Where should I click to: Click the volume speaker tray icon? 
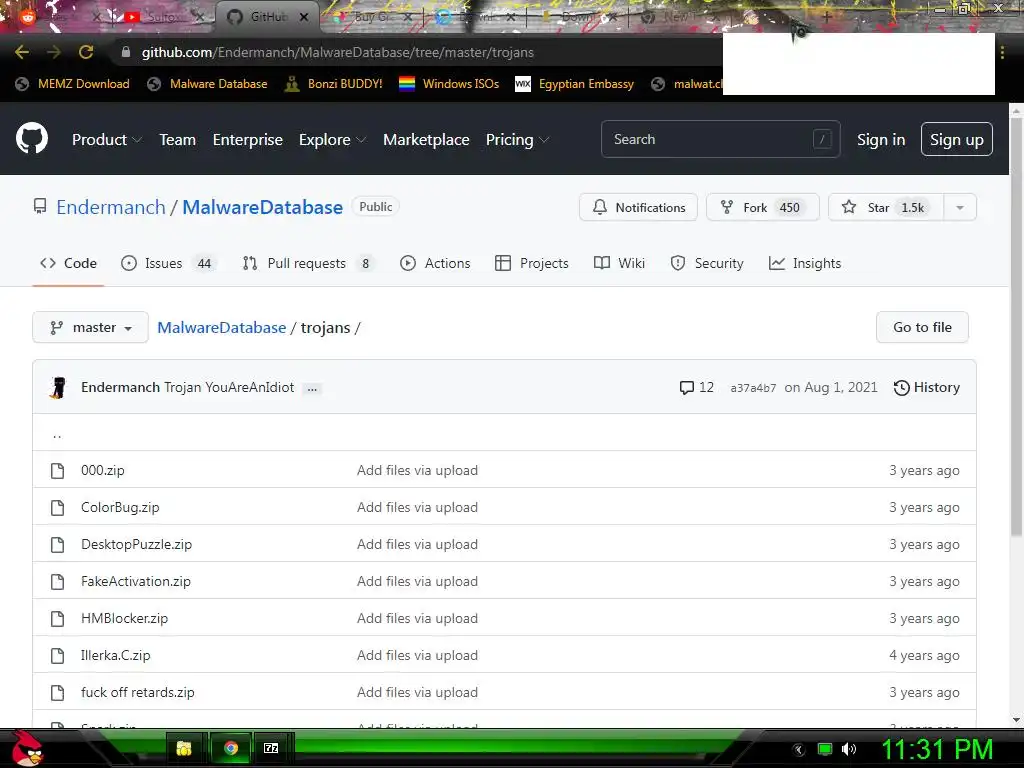(x=849, y=749)
